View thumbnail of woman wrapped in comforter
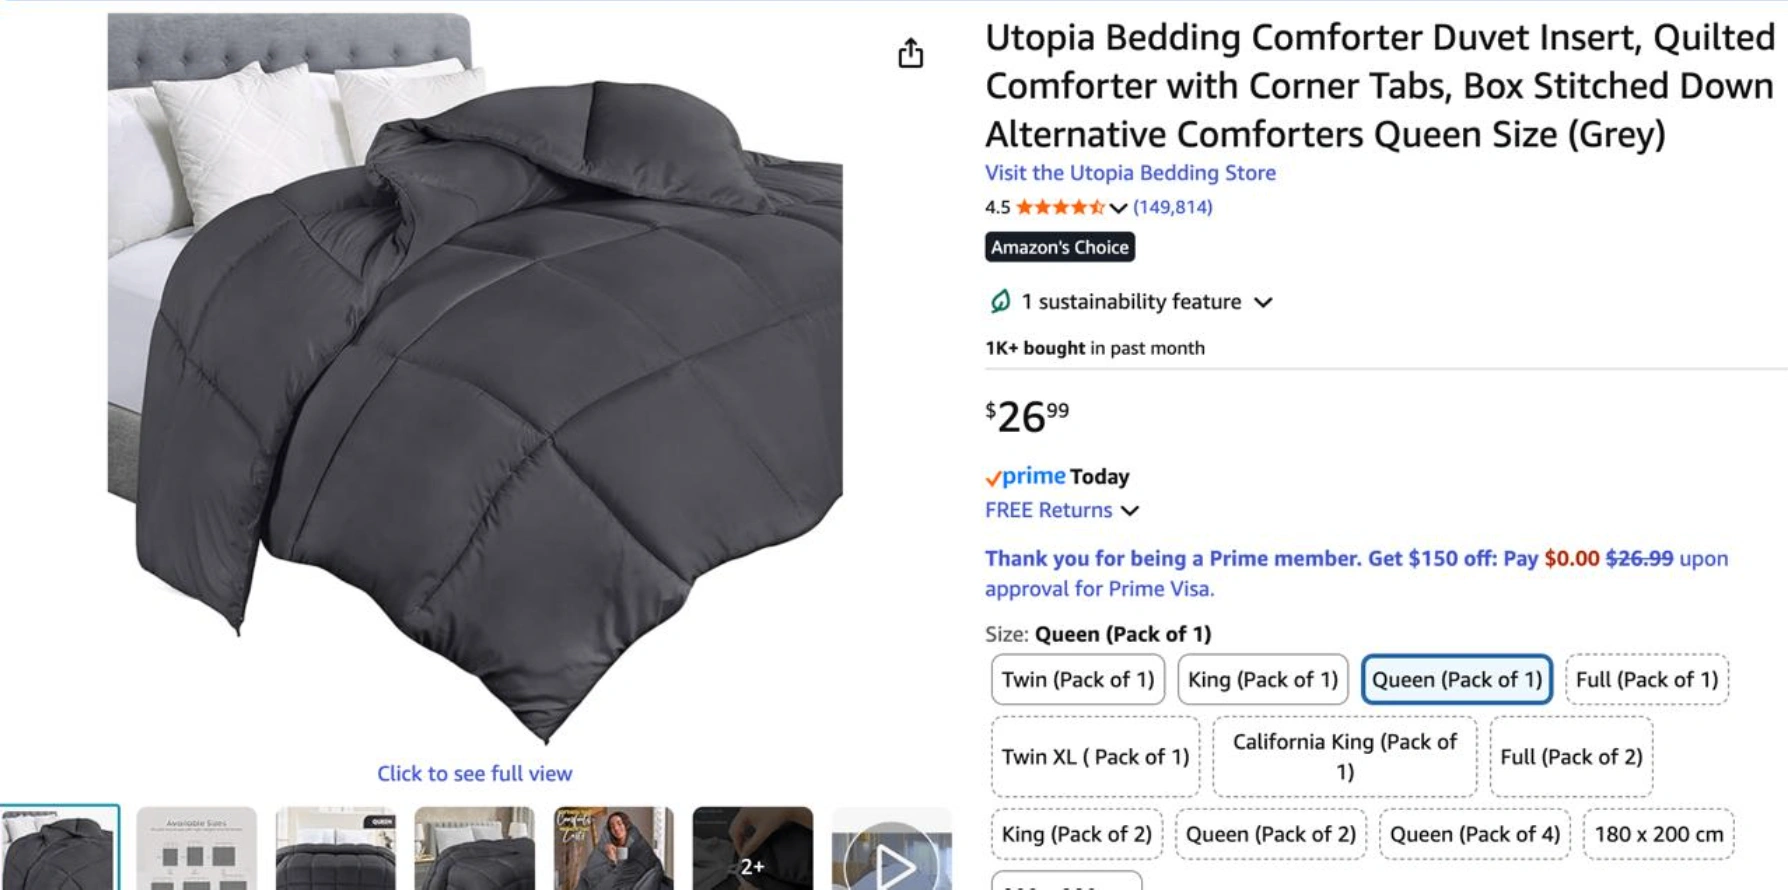This screenshot has height=890, width=1788. coord(614,848)
